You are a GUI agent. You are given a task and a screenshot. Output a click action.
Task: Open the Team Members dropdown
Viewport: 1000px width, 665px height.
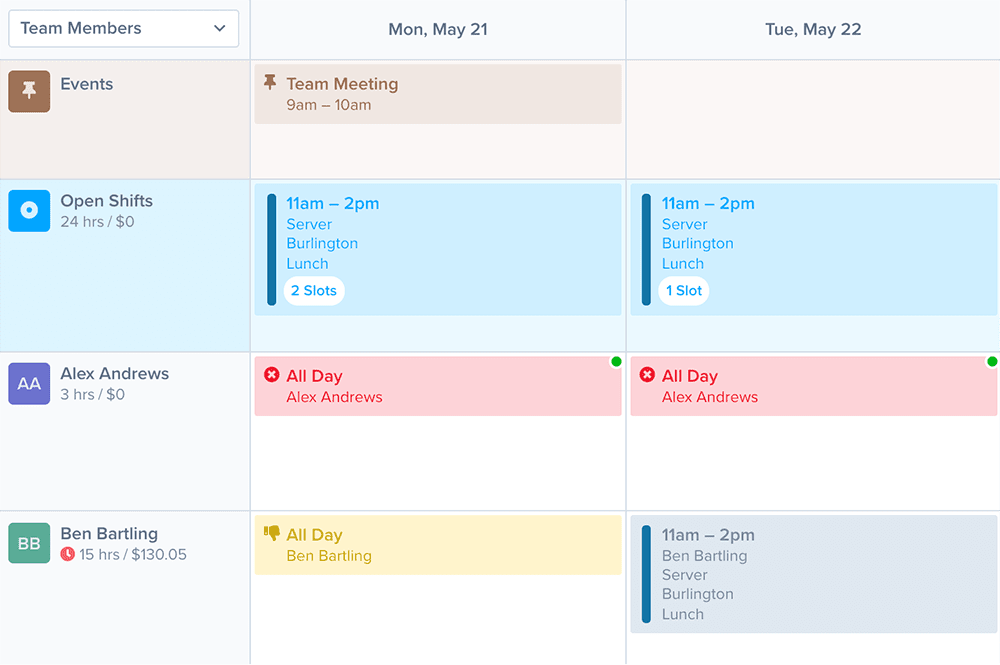tap(123, 28)
